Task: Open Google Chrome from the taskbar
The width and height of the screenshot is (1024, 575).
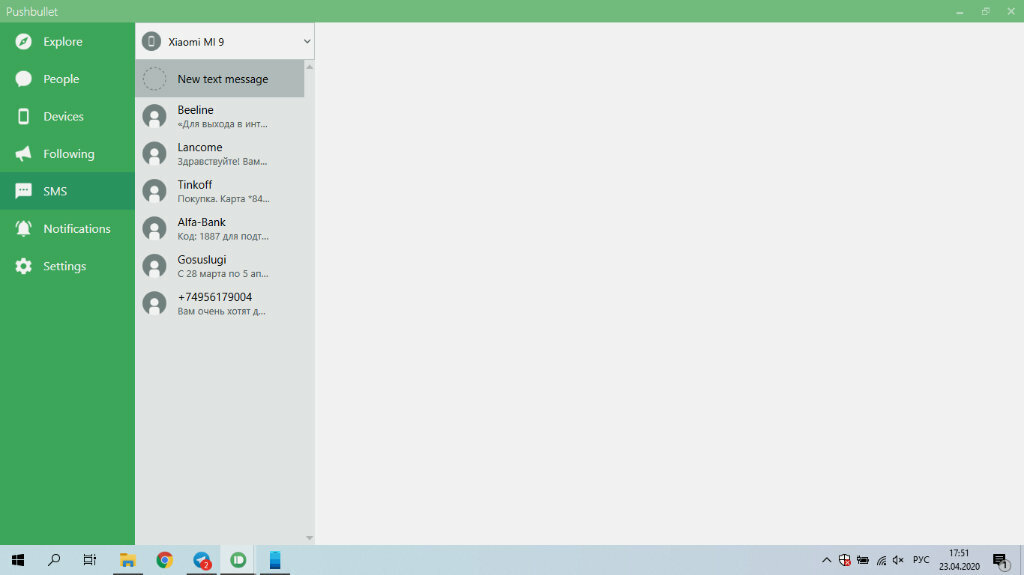Action: tap(165, 560)
